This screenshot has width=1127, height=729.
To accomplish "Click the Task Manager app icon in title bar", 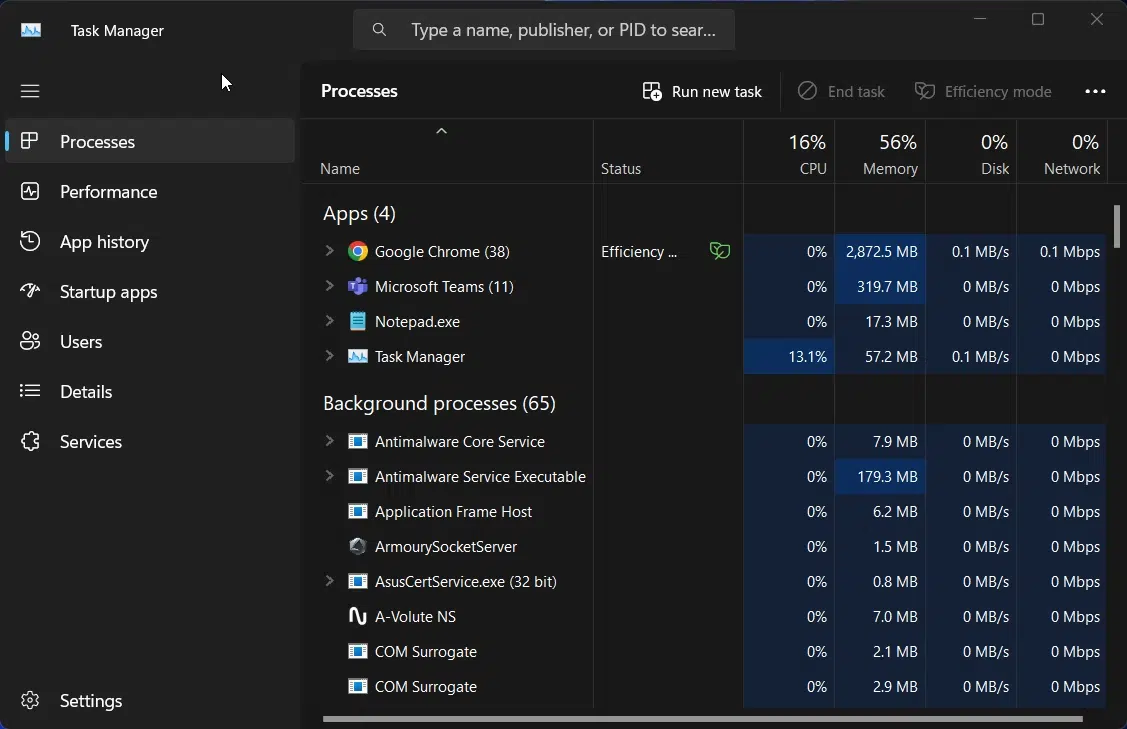I will tap(31, 30).
